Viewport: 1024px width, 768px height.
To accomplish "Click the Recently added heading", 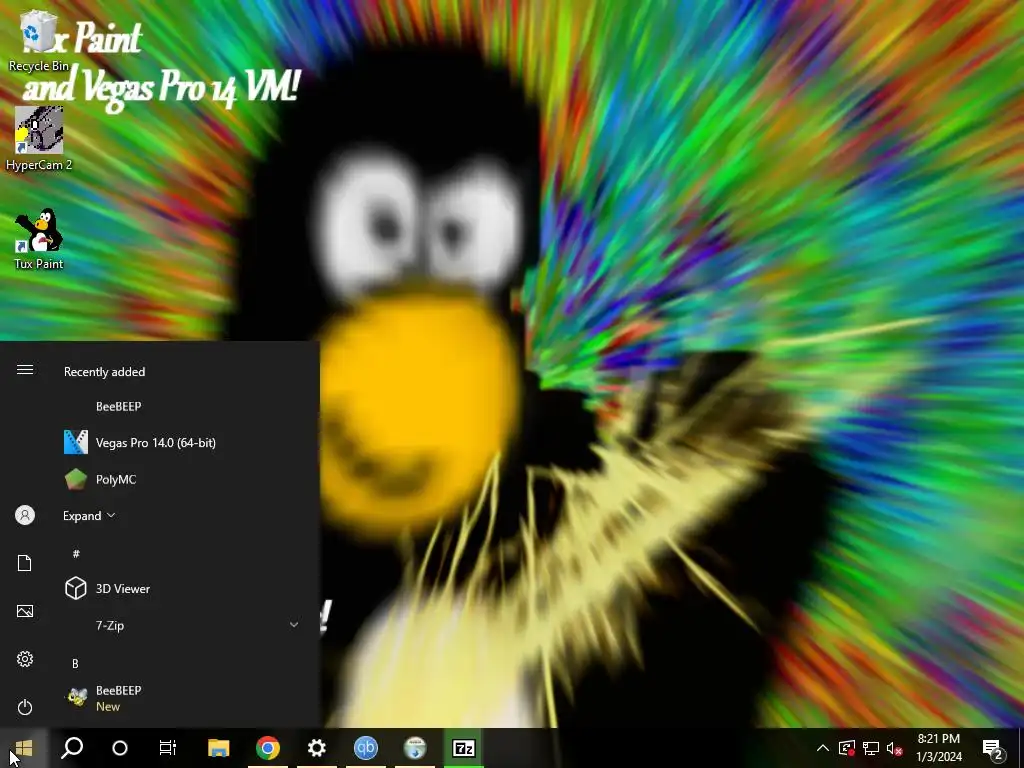I will (x=104, y=372).
